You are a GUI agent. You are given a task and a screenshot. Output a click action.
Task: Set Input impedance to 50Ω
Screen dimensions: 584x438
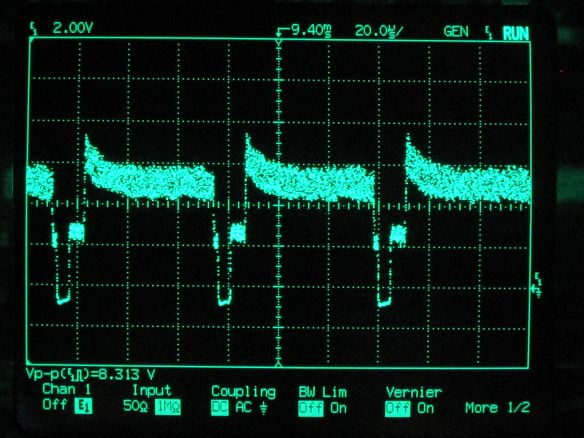135,406
